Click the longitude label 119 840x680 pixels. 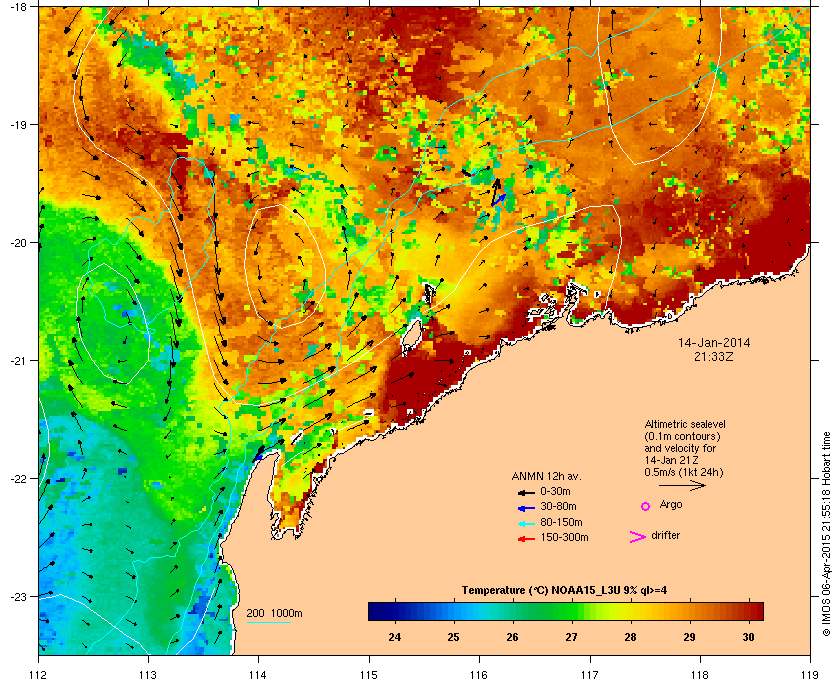click(810, 674)
